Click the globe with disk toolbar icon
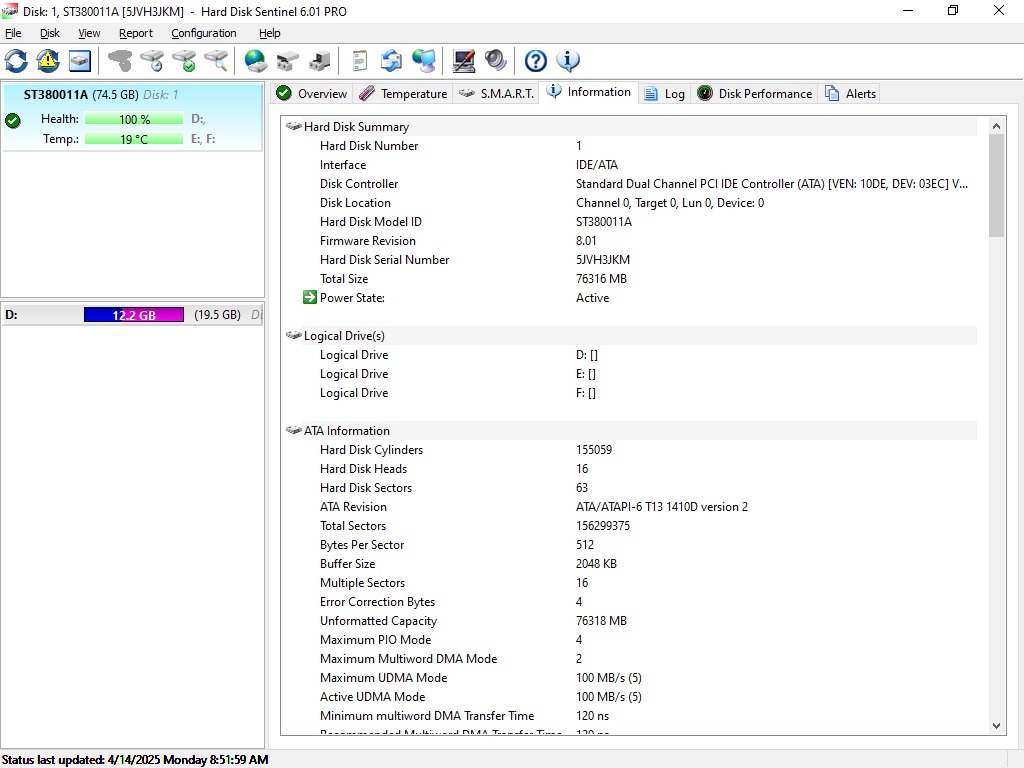Screen dimensions: 1024x768 (255, 61)
